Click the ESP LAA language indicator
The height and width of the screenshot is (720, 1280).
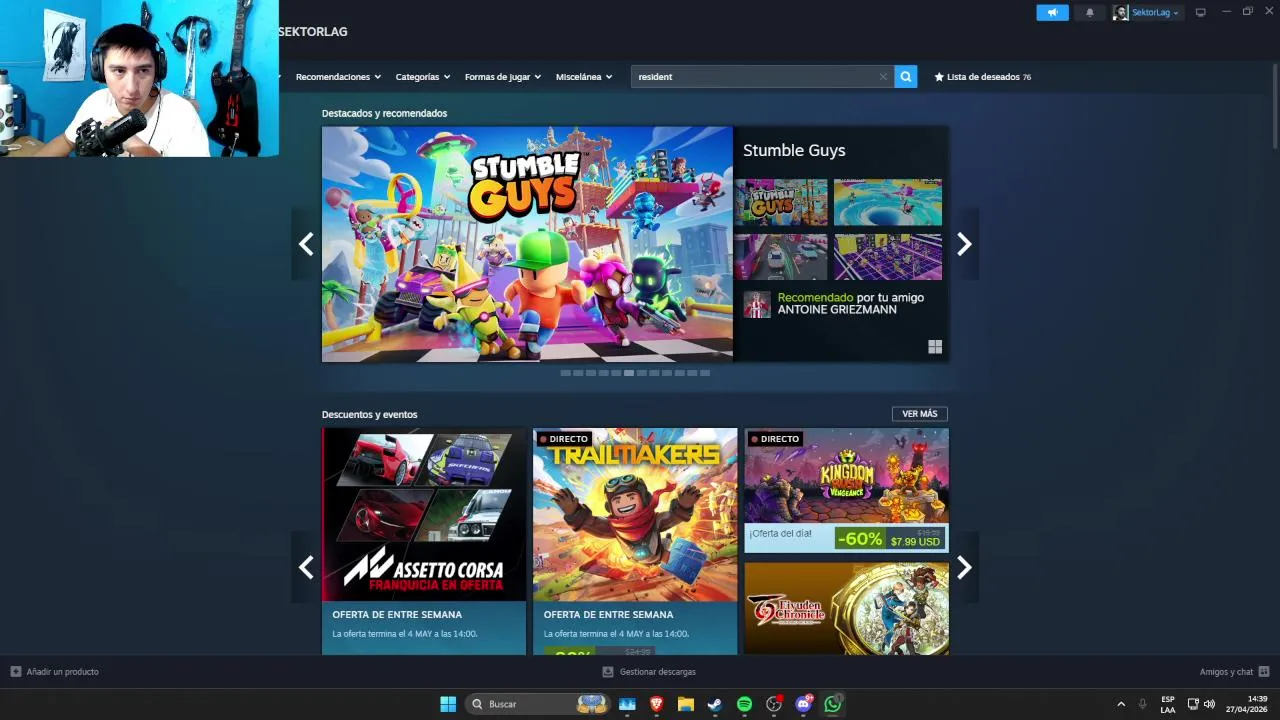1168,704
